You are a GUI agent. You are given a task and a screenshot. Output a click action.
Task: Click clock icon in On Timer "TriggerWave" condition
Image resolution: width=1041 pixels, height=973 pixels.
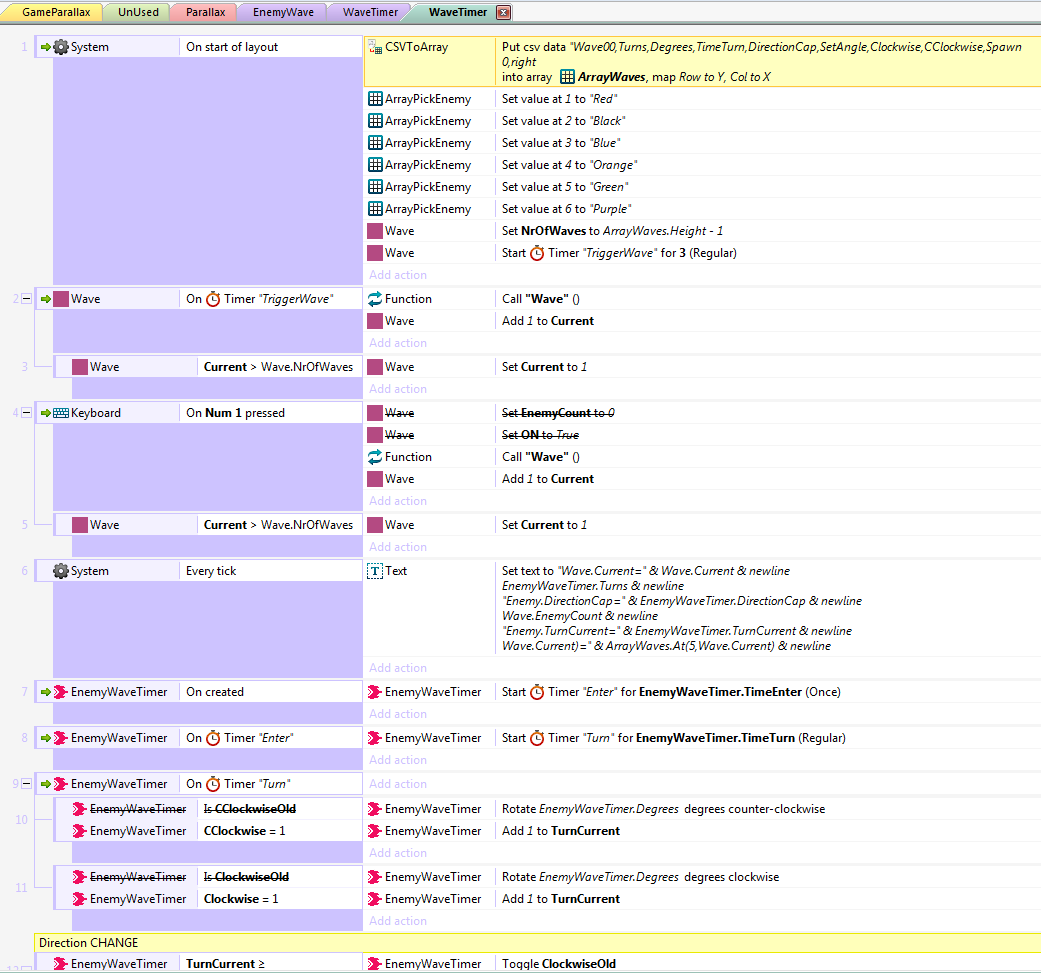(x=213, y=299)
